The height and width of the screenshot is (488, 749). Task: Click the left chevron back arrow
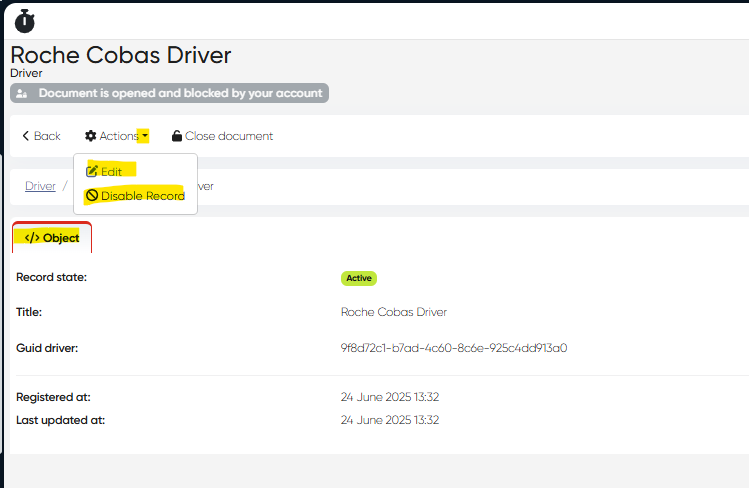tap(26, 136)
